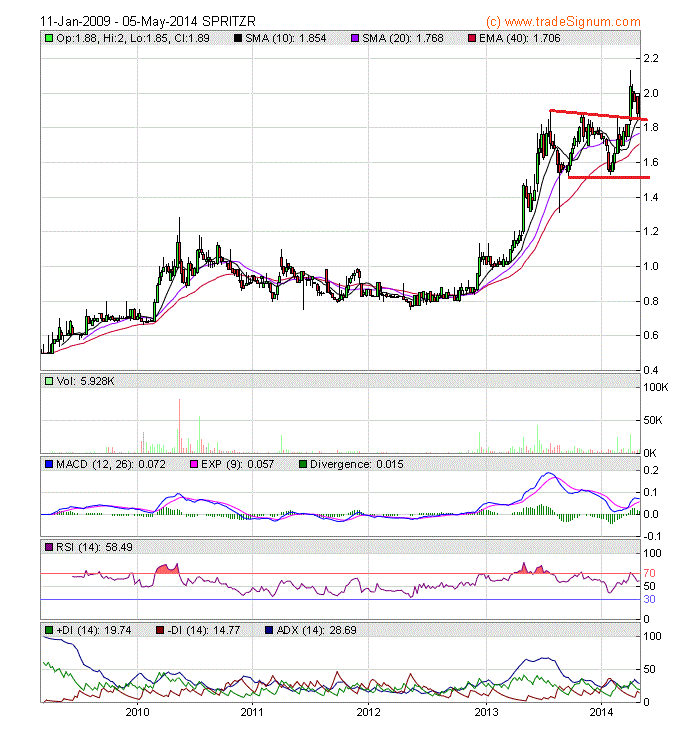Click the purple RSI (14) legend swatch
Viewport: 680px width, 733px height.
tap(49, 547)
